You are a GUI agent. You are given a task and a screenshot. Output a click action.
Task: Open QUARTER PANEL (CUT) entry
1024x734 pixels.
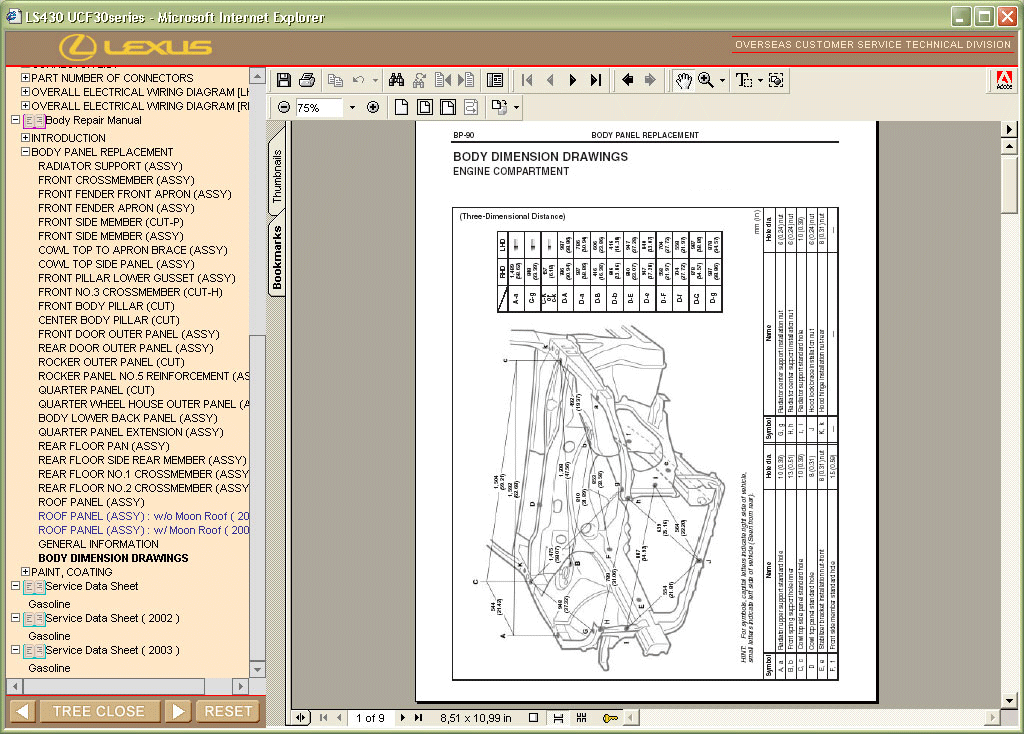[96, 390]
